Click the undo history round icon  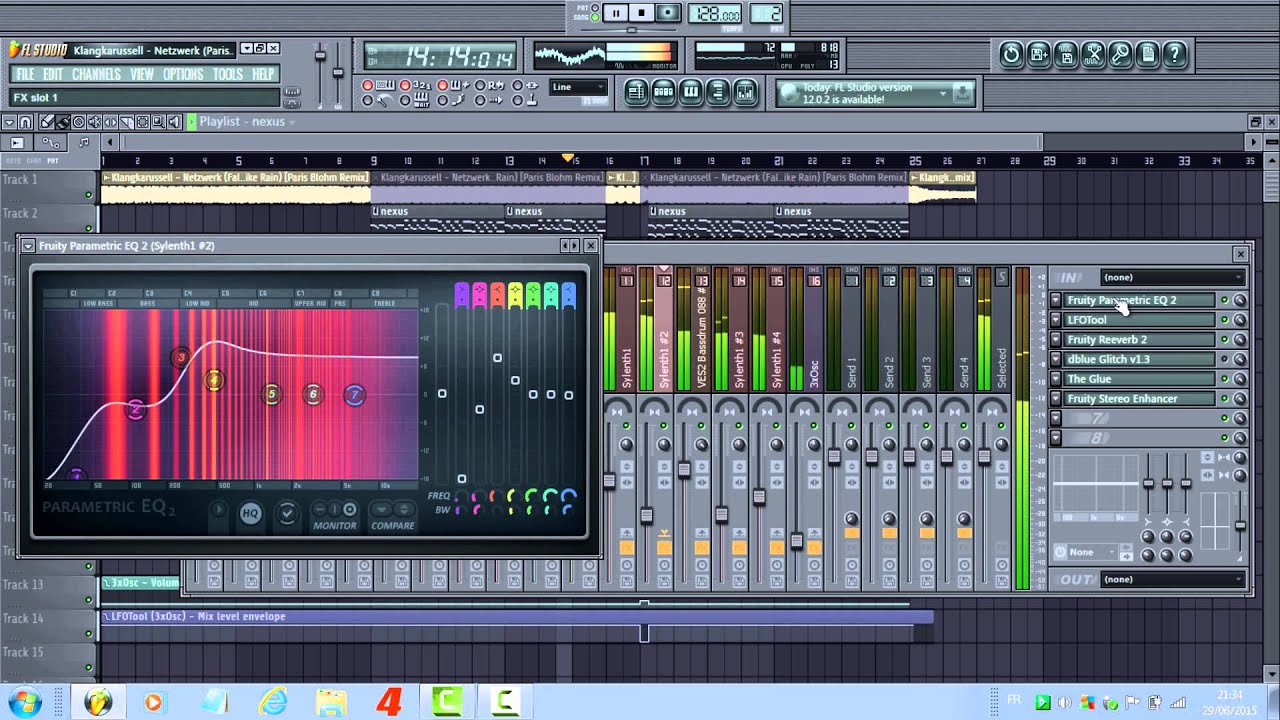tap(1012, 55)
